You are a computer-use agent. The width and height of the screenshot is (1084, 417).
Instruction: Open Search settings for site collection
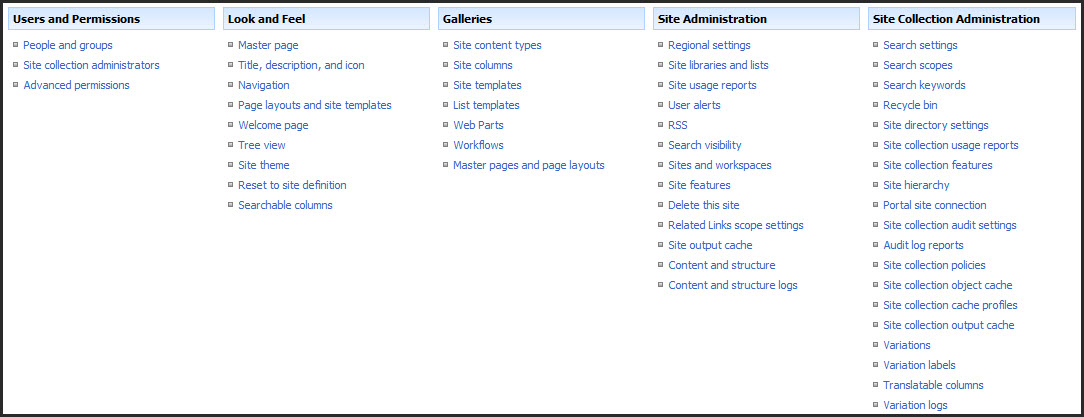pos(920,45)
